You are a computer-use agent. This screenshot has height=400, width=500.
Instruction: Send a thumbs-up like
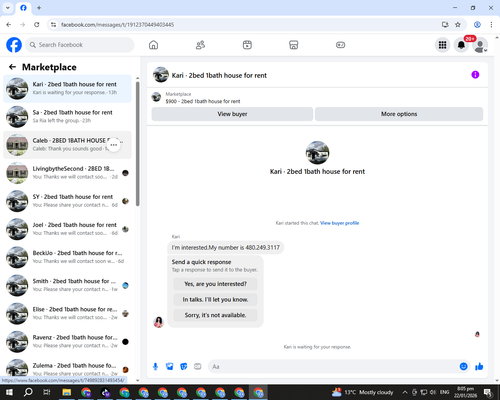point(479,367)
